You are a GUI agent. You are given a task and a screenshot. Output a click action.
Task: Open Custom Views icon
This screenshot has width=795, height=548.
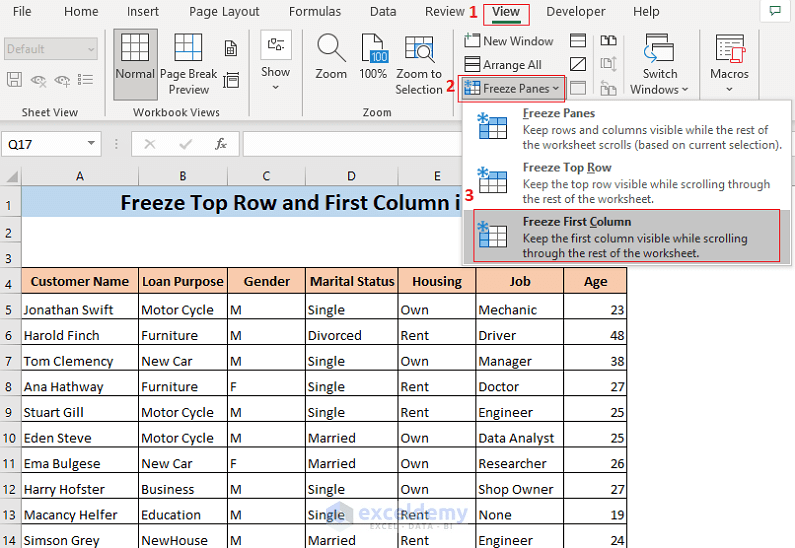coord(231,80)
